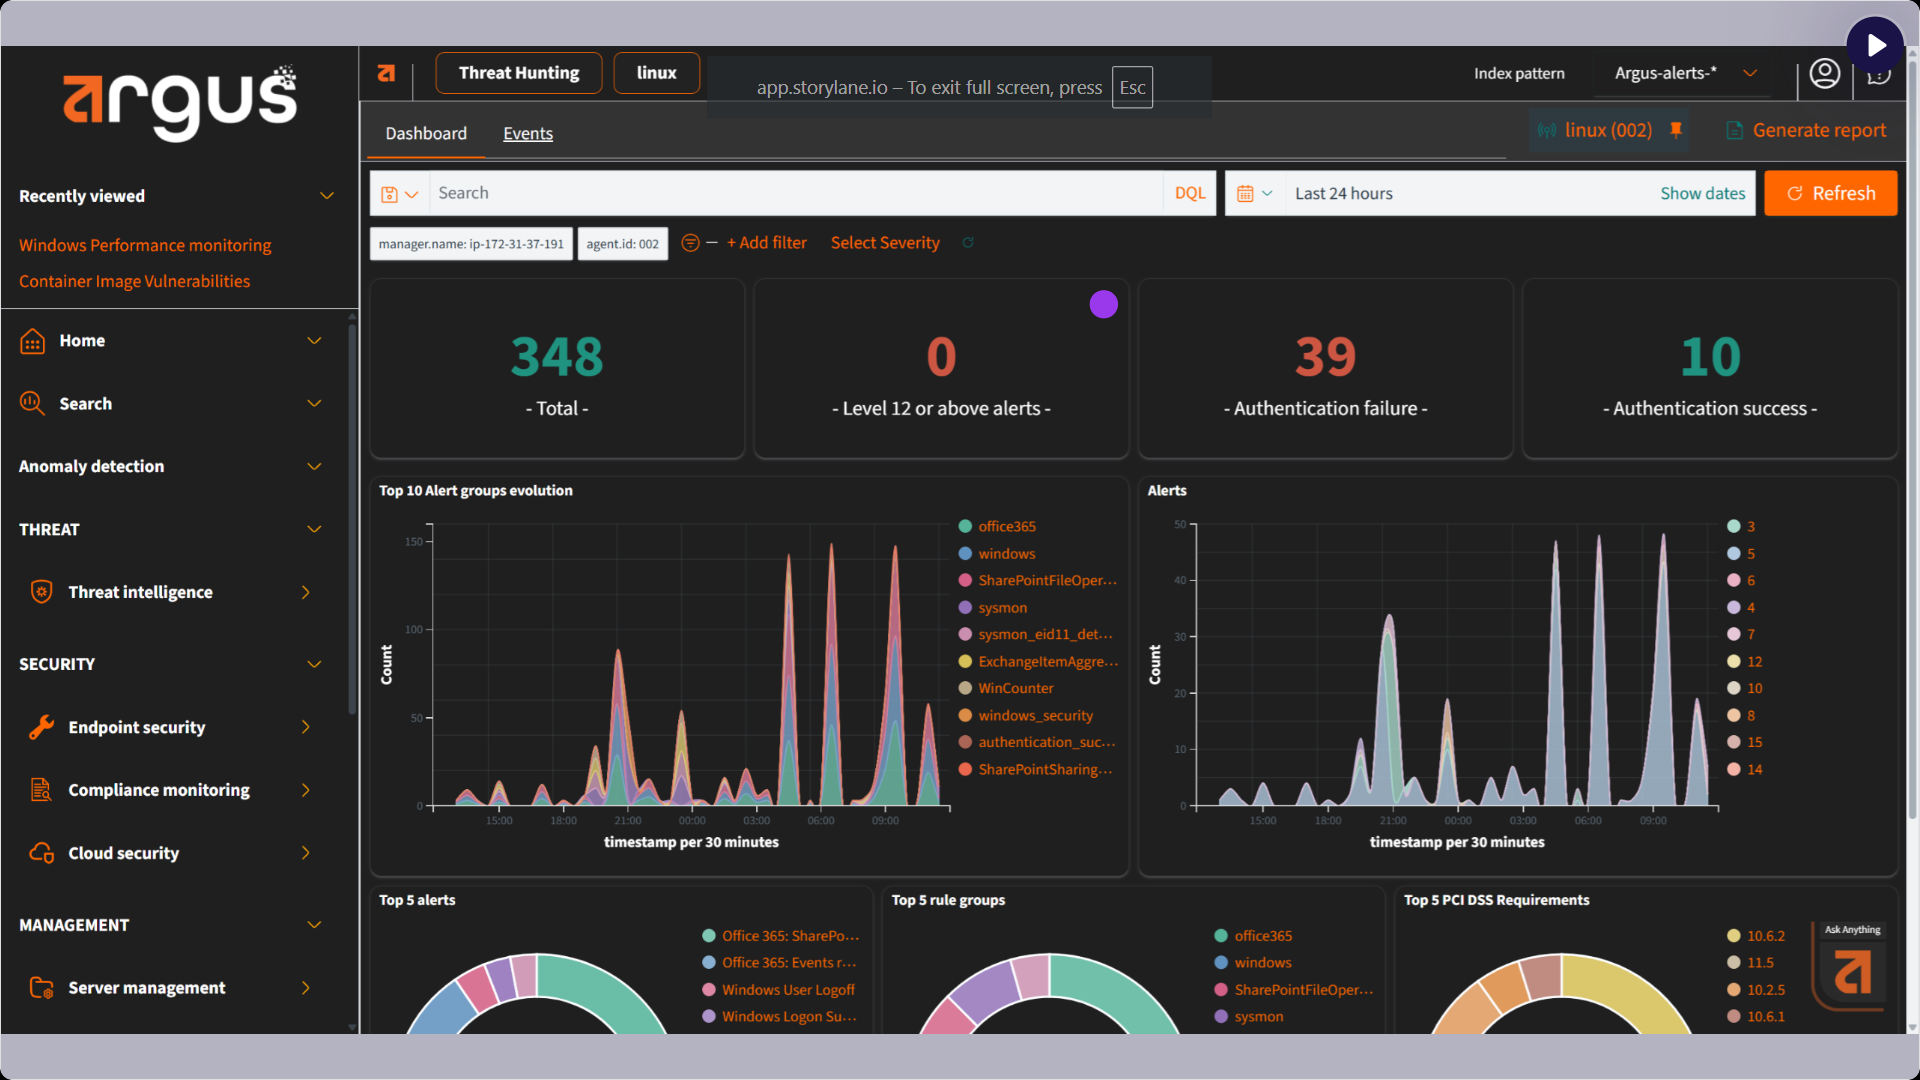Click the reload icon next to Select Severity
The width and height of the screenshot is (1920, 1080).
pyautogui.click(x=968, y=243)
